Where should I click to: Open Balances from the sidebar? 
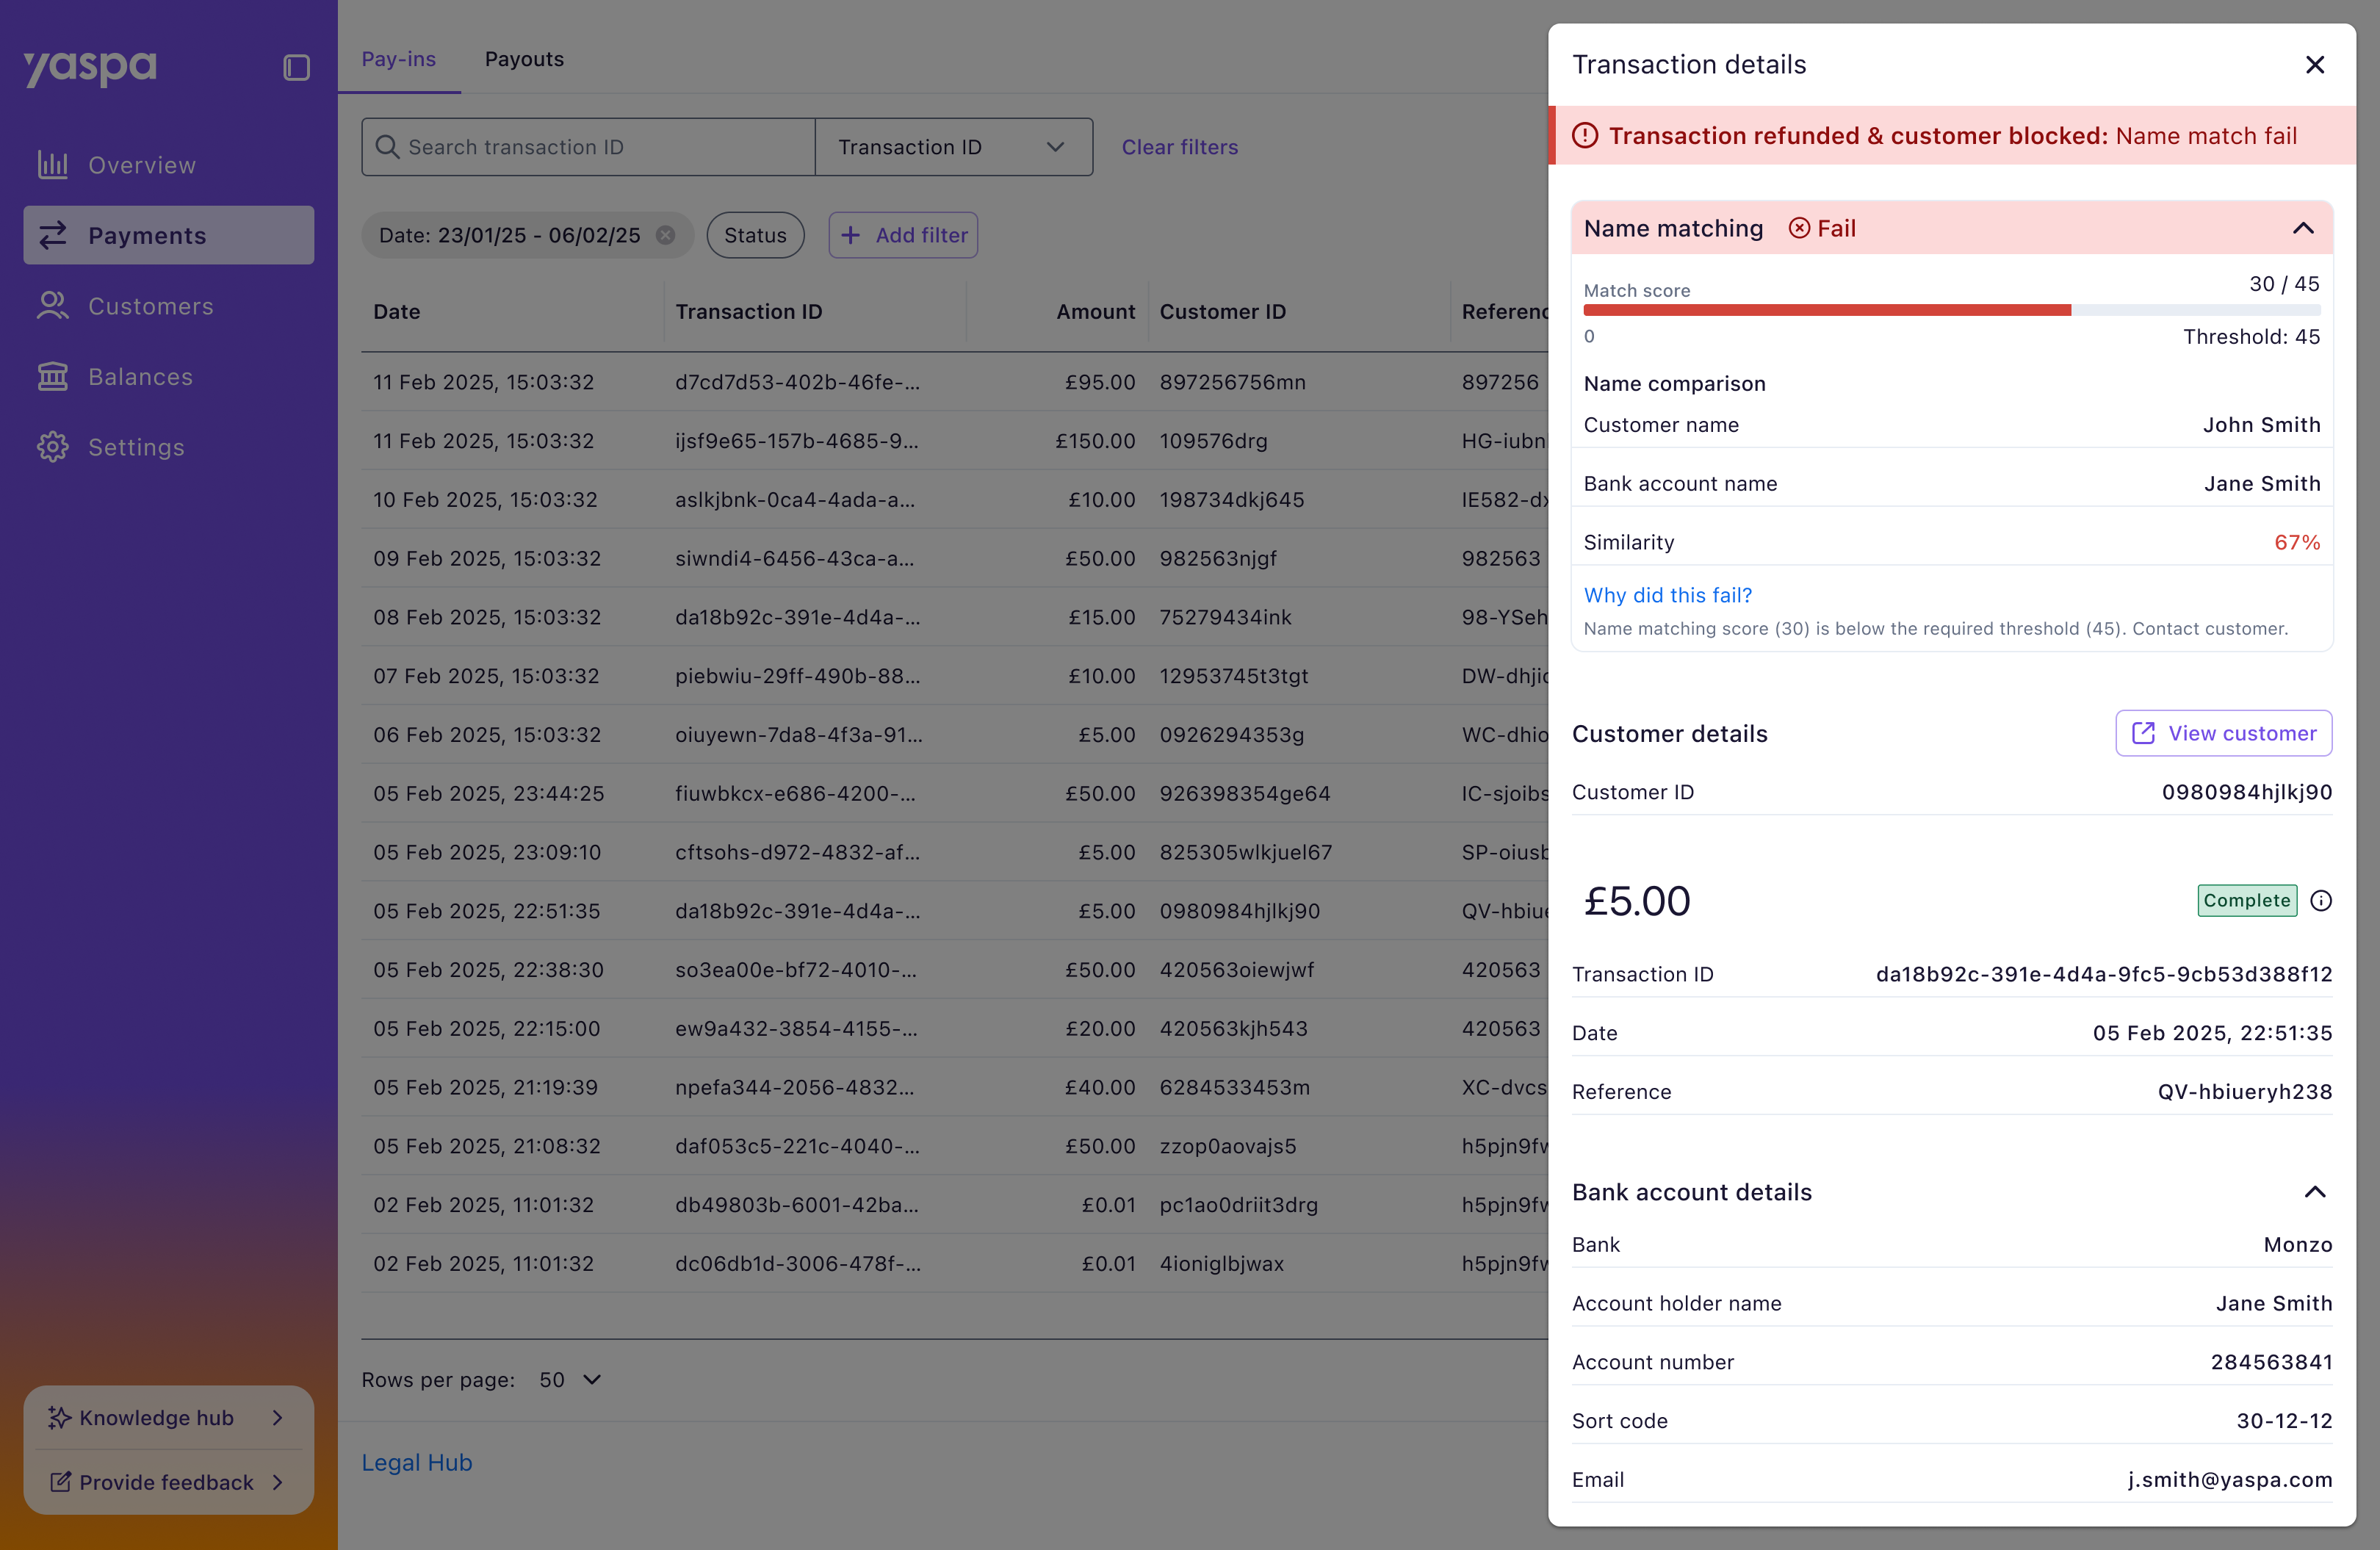pyautogui.click(x=140, y=377)
